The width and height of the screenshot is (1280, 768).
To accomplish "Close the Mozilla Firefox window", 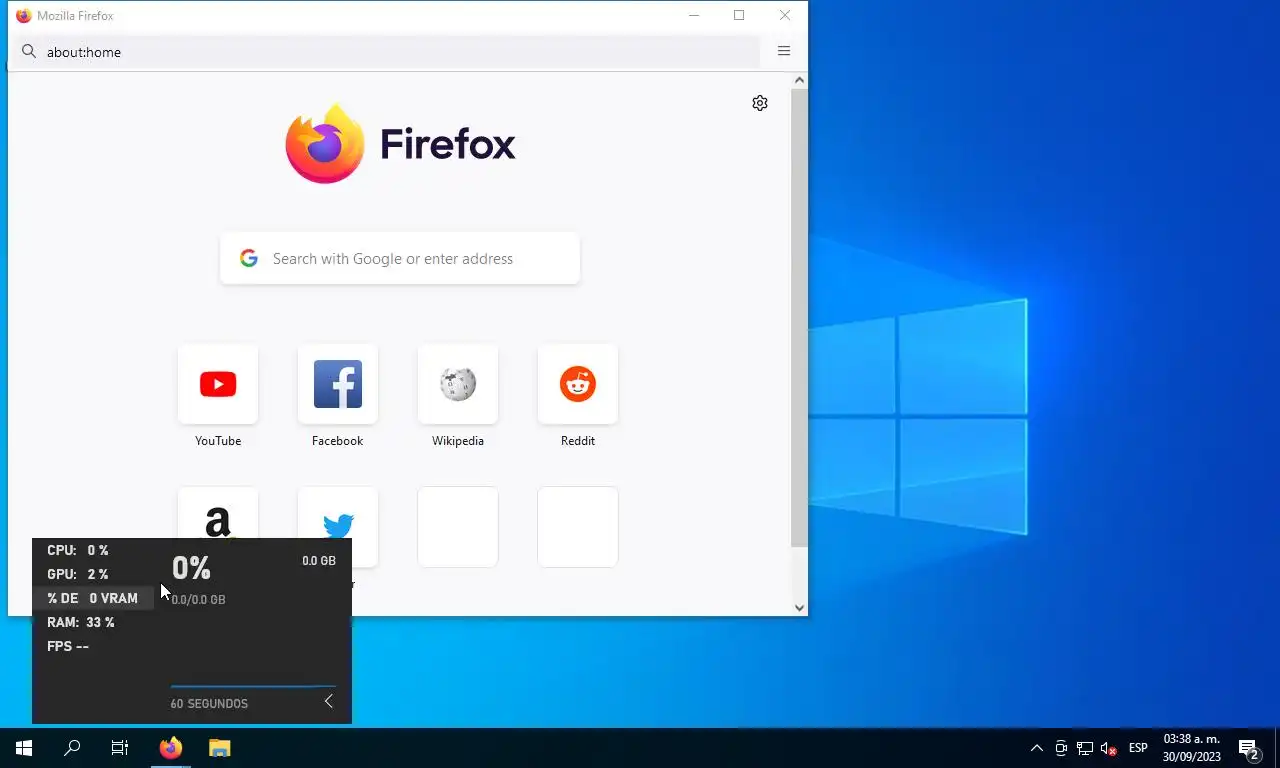I will point(785,15).
